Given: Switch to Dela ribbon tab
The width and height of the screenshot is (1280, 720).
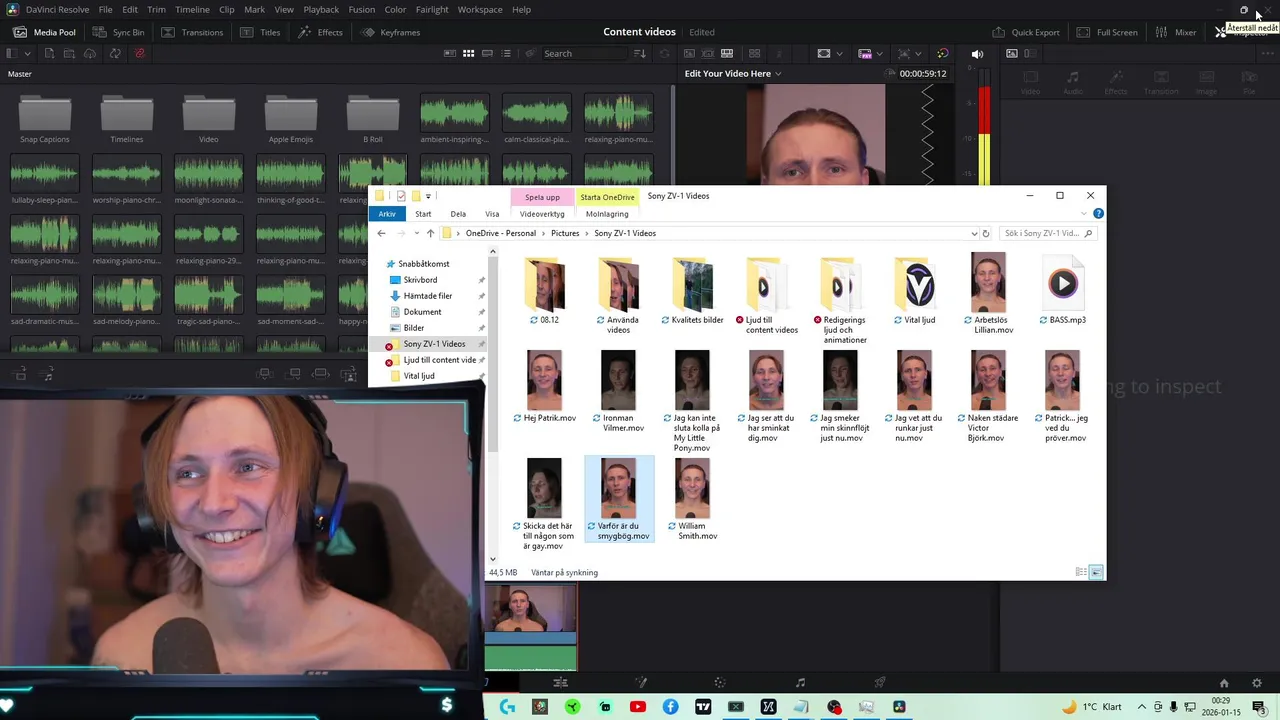Looking at the screenshot, I should tap(458, 214).
